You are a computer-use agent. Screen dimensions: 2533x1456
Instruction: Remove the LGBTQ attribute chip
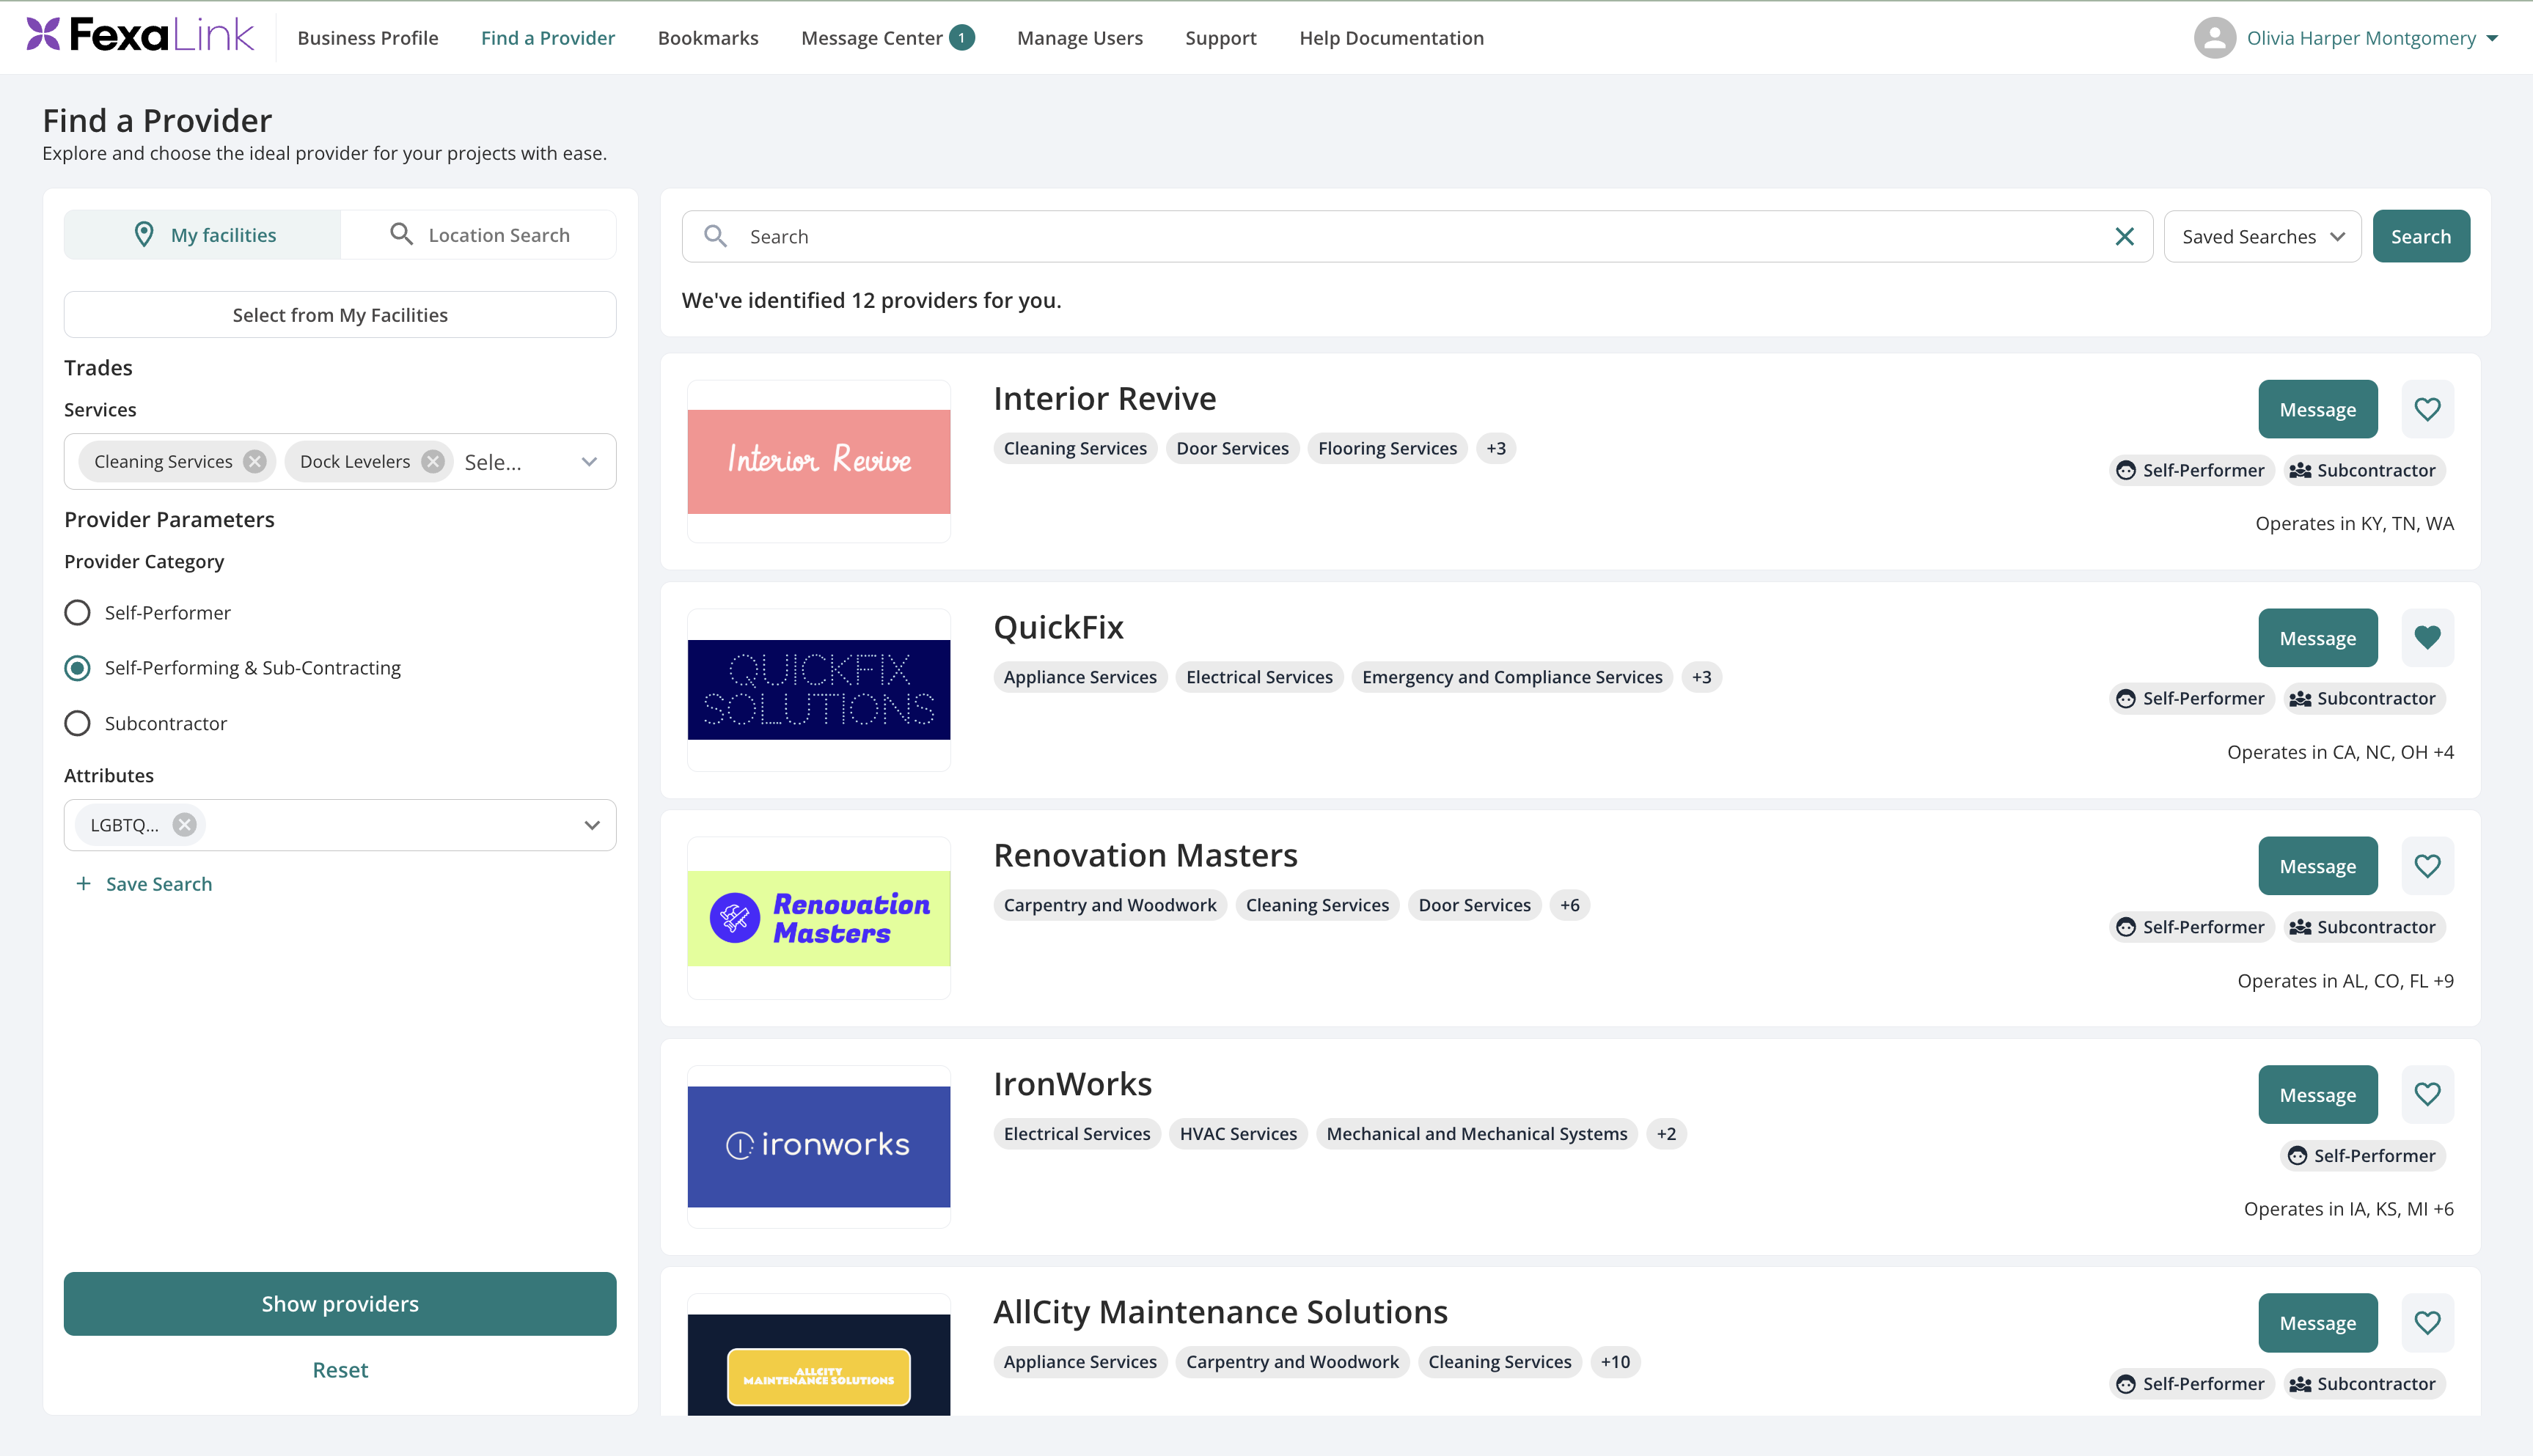(x=184, y=825)
